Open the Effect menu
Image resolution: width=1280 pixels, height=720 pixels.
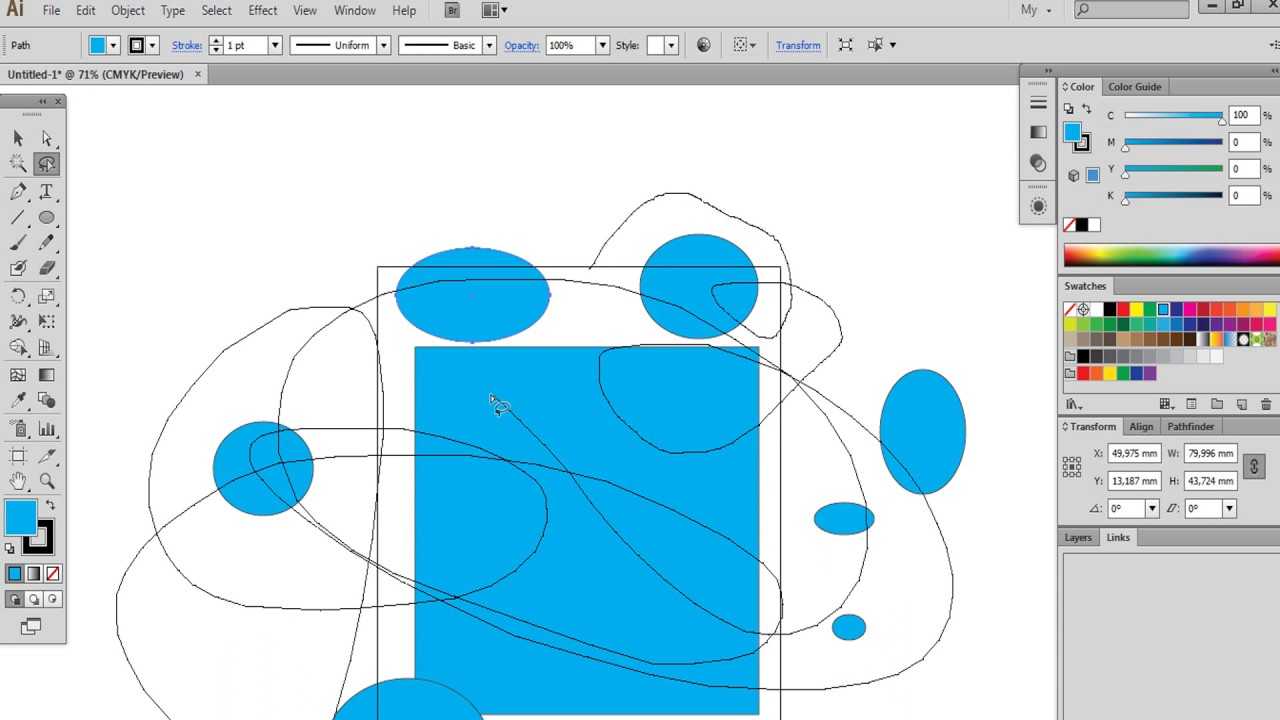click(x=262, y=10)
